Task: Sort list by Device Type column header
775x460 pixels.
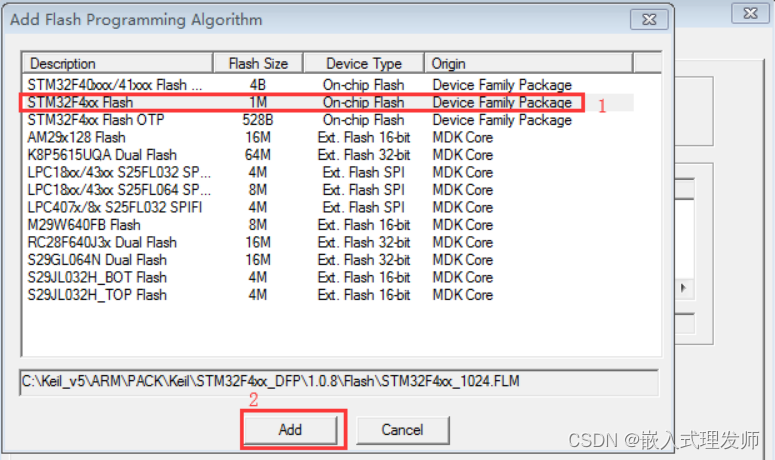Action: 364,63
